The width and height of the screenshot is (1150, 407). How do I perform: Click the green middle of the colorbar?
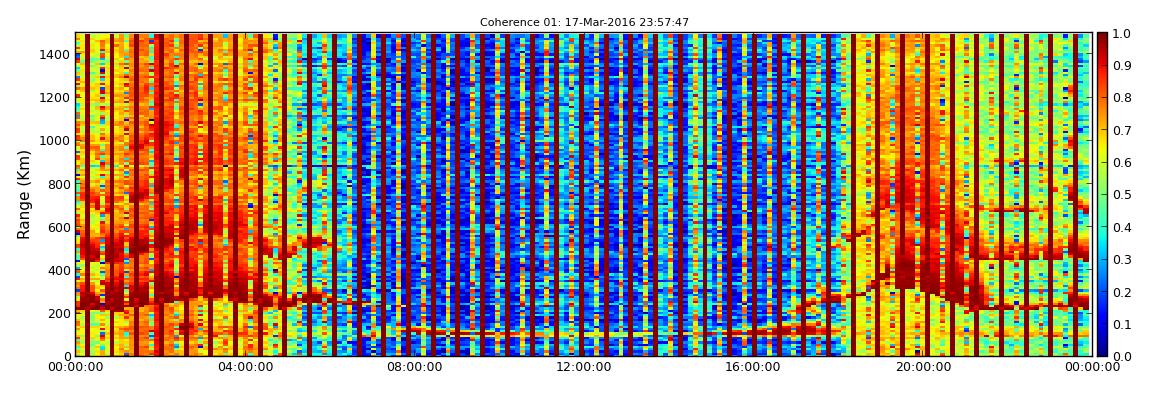tap(1102, 194)
